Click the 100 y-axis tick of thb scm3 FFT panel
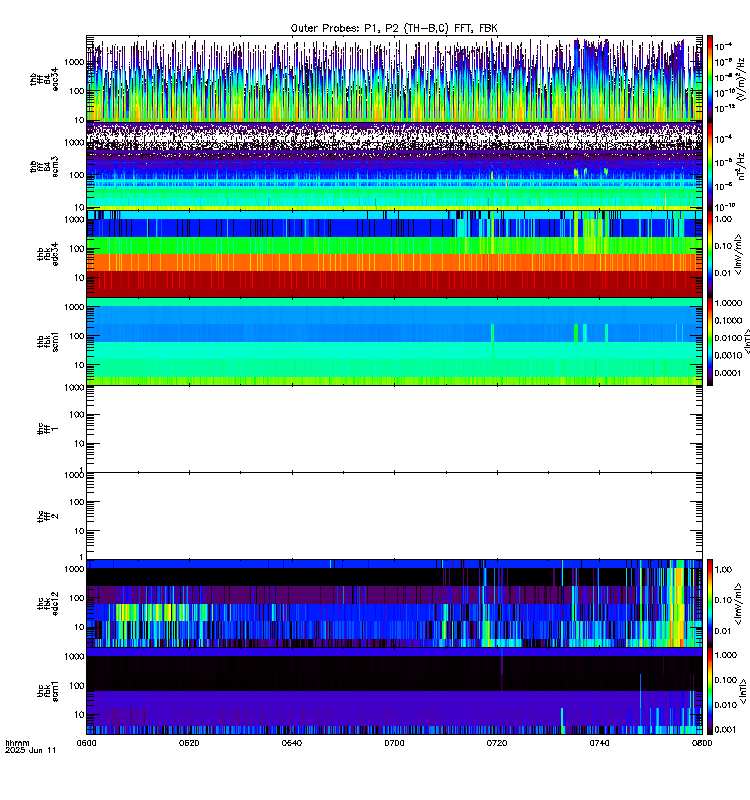 point(77,175)
